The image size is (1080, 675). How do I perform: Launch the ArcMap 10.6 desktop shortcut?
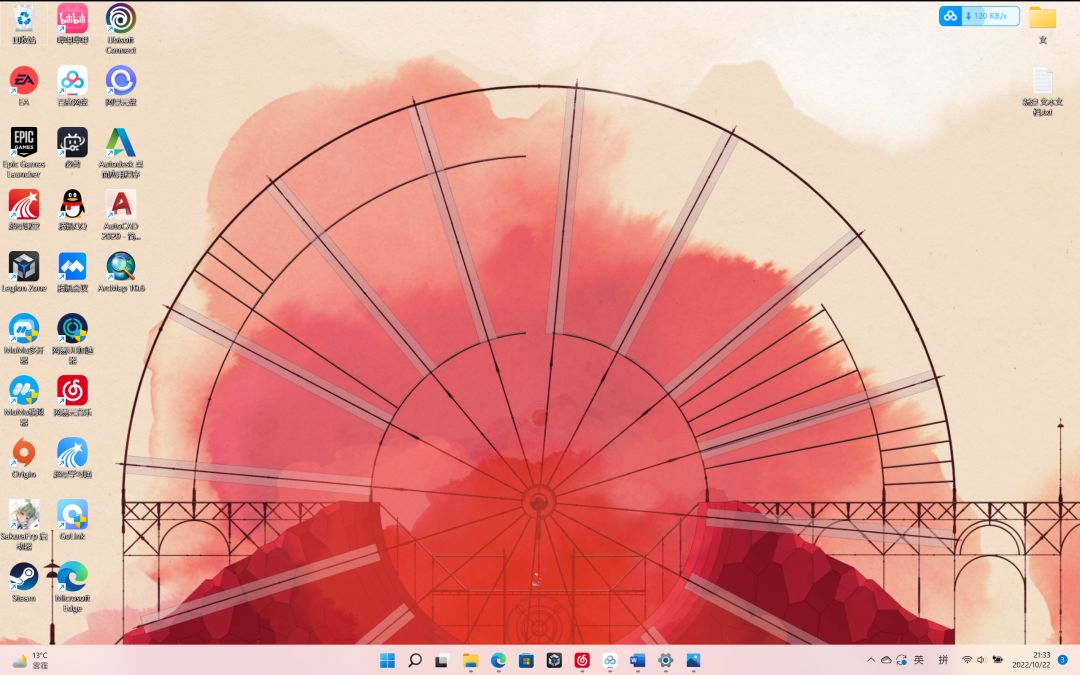pyautogui.click(x=121, y=273)
